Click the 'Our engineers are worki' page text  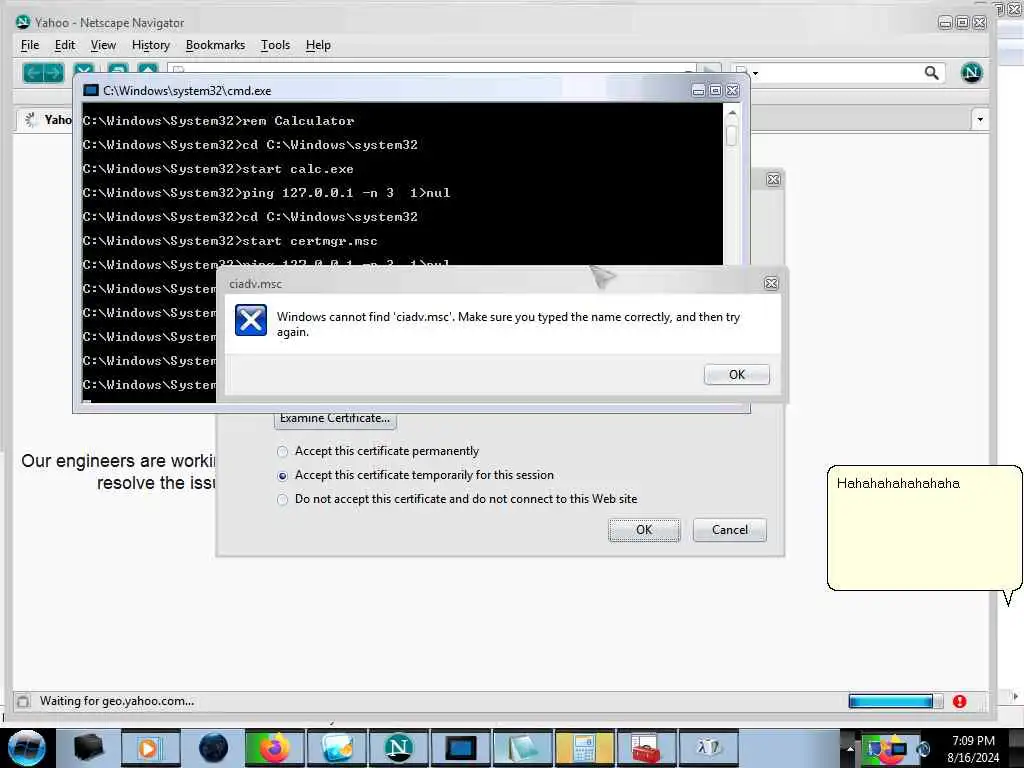pos(118,461)
